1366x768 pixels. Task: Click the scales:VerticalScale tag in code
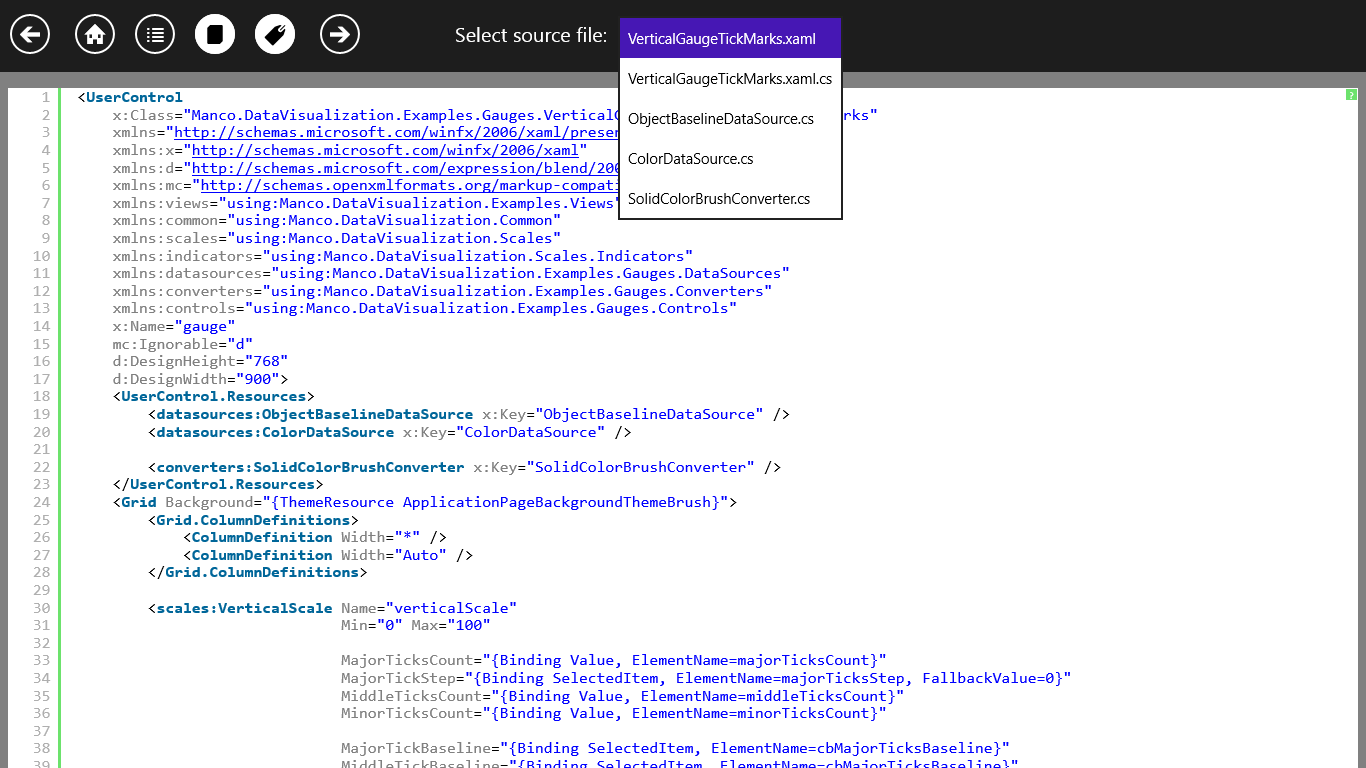pos(245,608)
